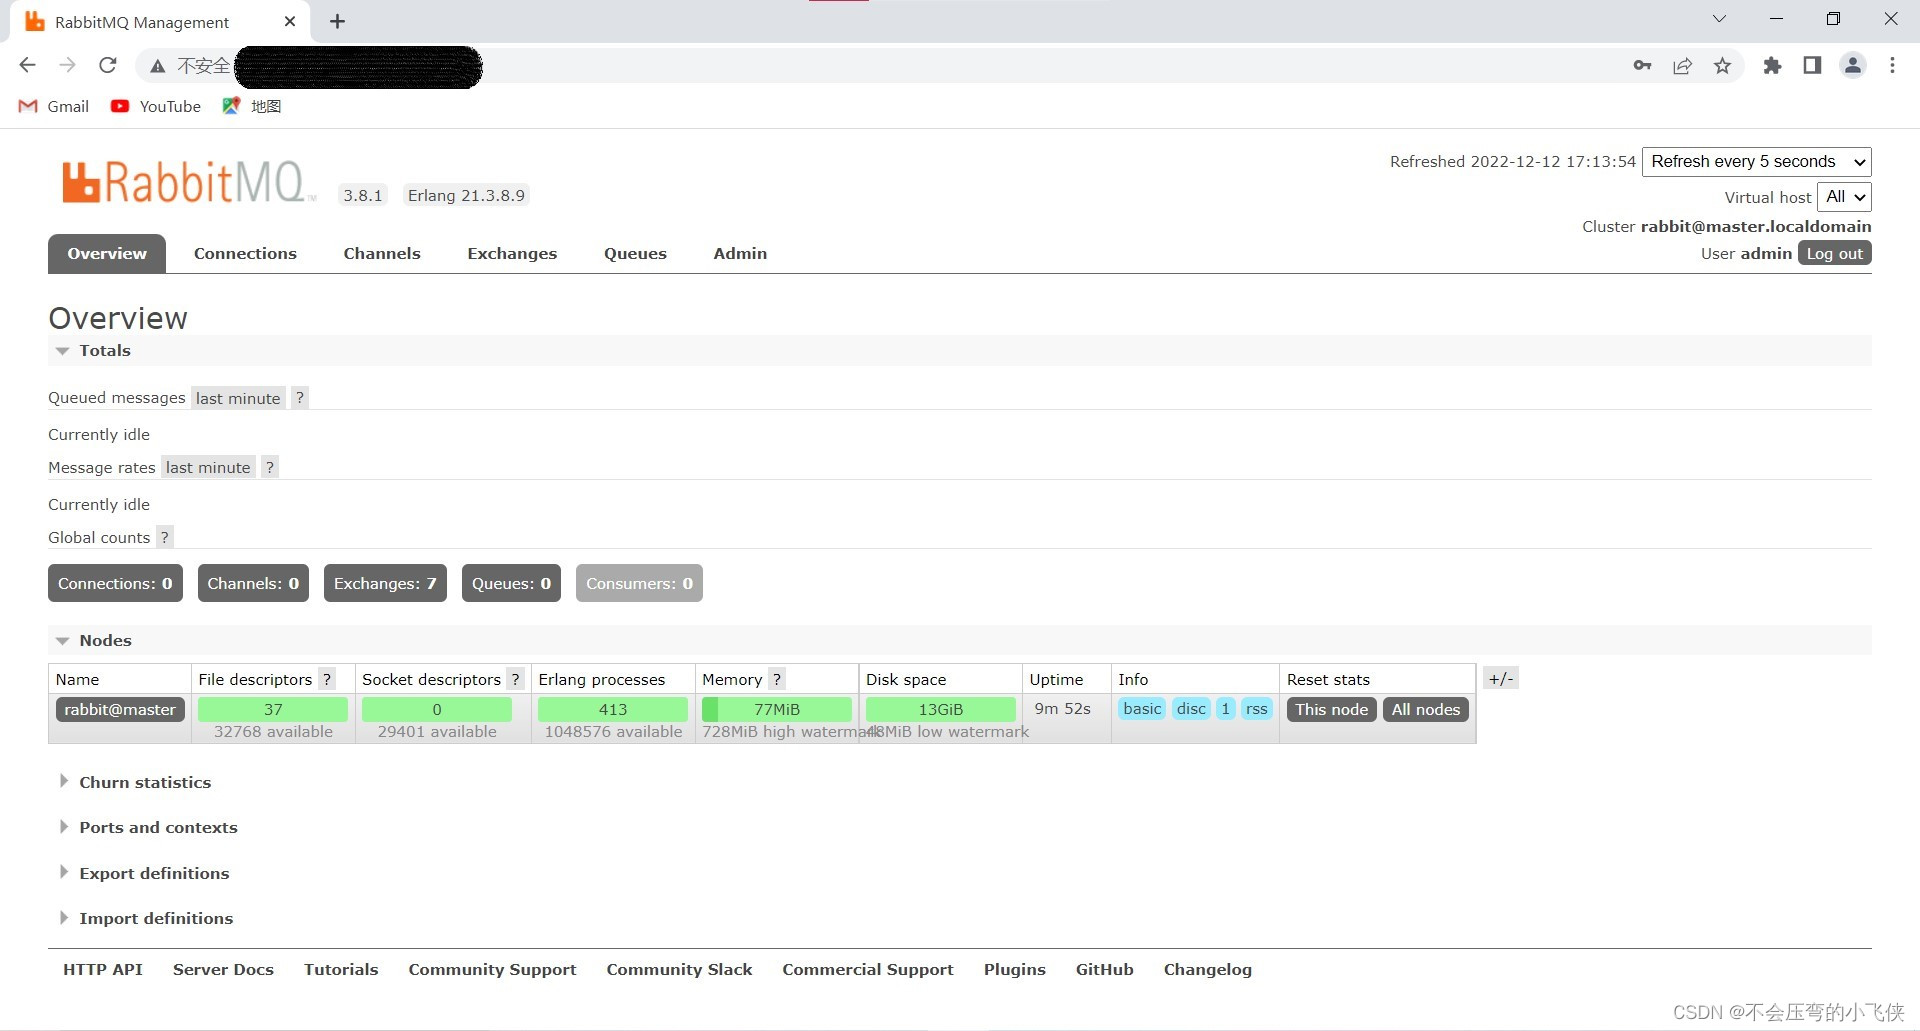Viewport: 1920px width, 1031px height.
Task: Click the browser forward arrow
Action: click(x=67, y=65)
